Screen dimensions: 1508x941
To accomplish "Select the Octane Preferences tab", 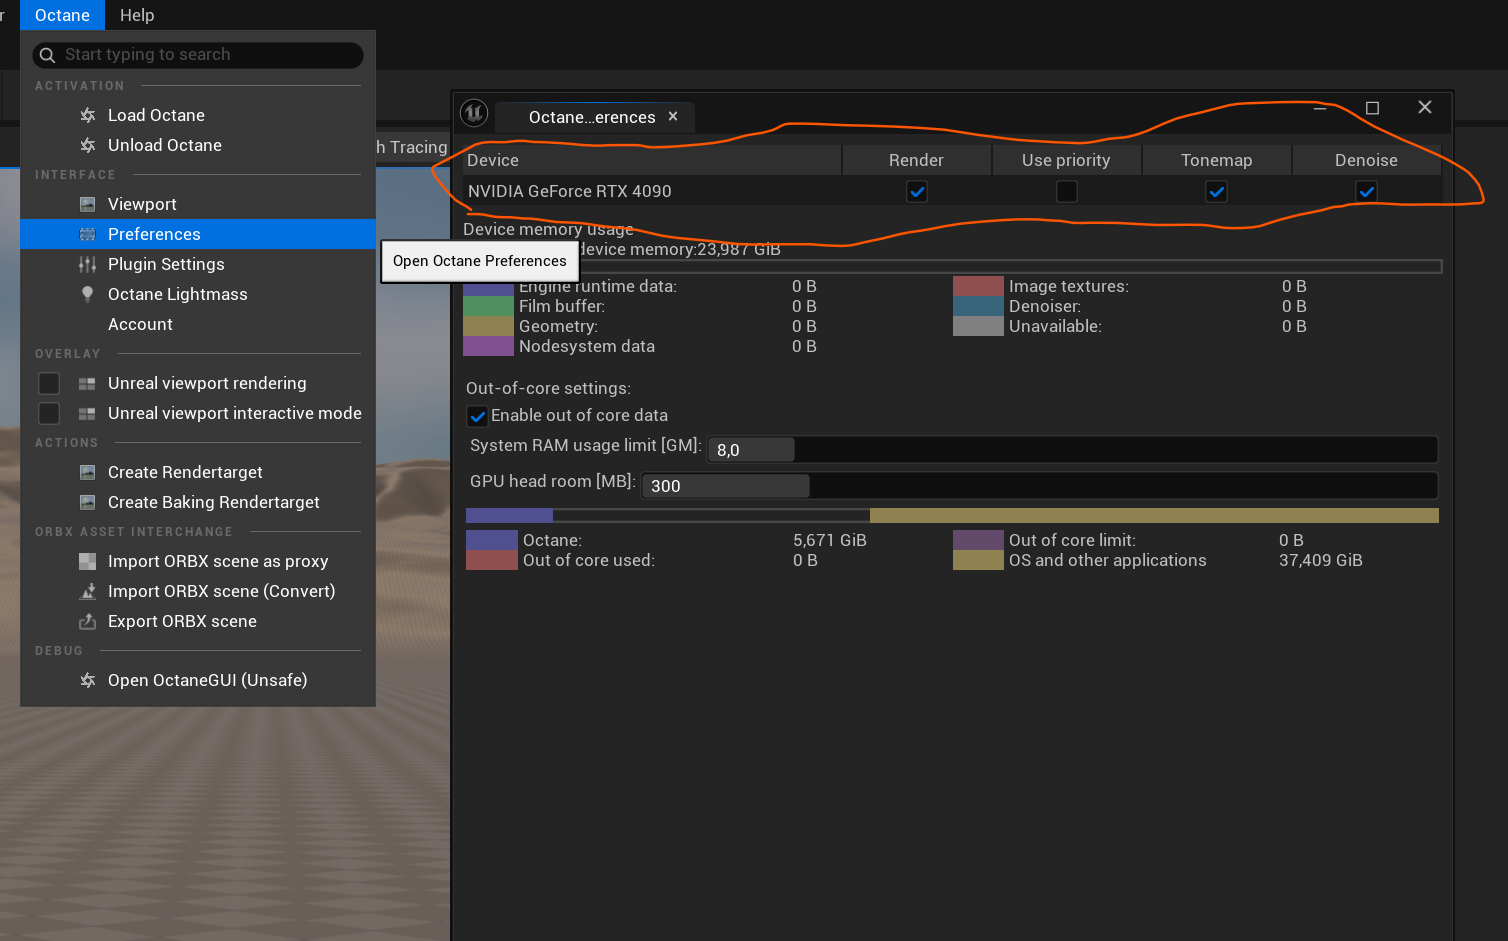I will (x=592, y=117).
